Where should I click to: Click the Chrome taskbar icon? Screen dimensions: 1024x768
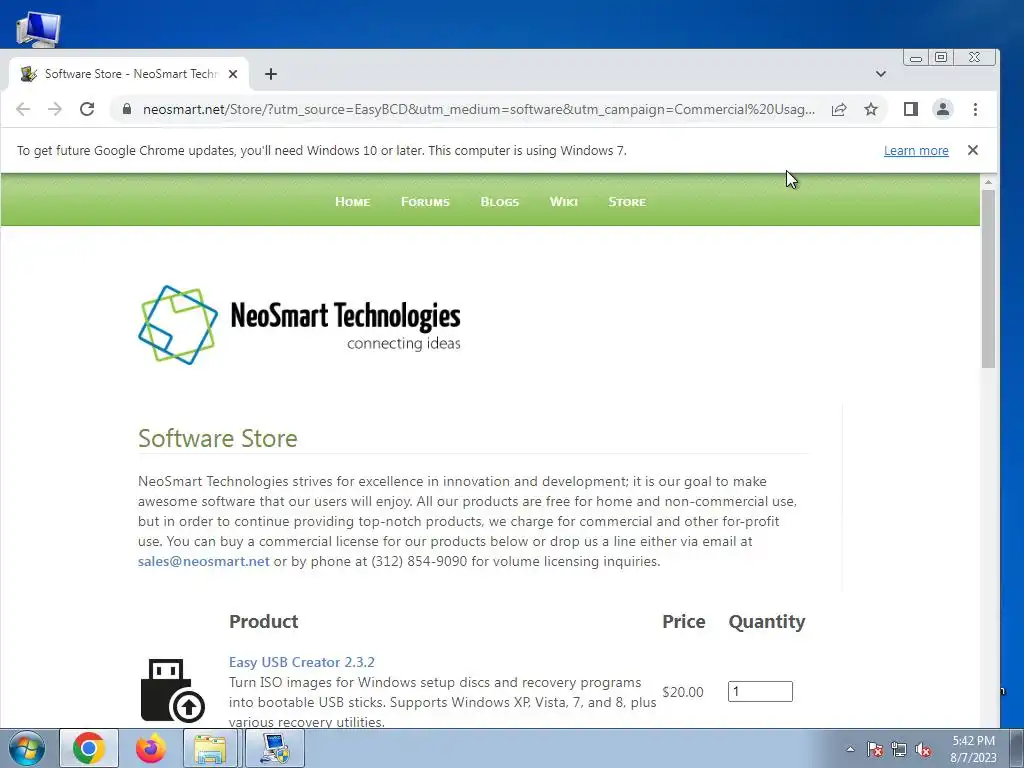[x=89, y=748]
